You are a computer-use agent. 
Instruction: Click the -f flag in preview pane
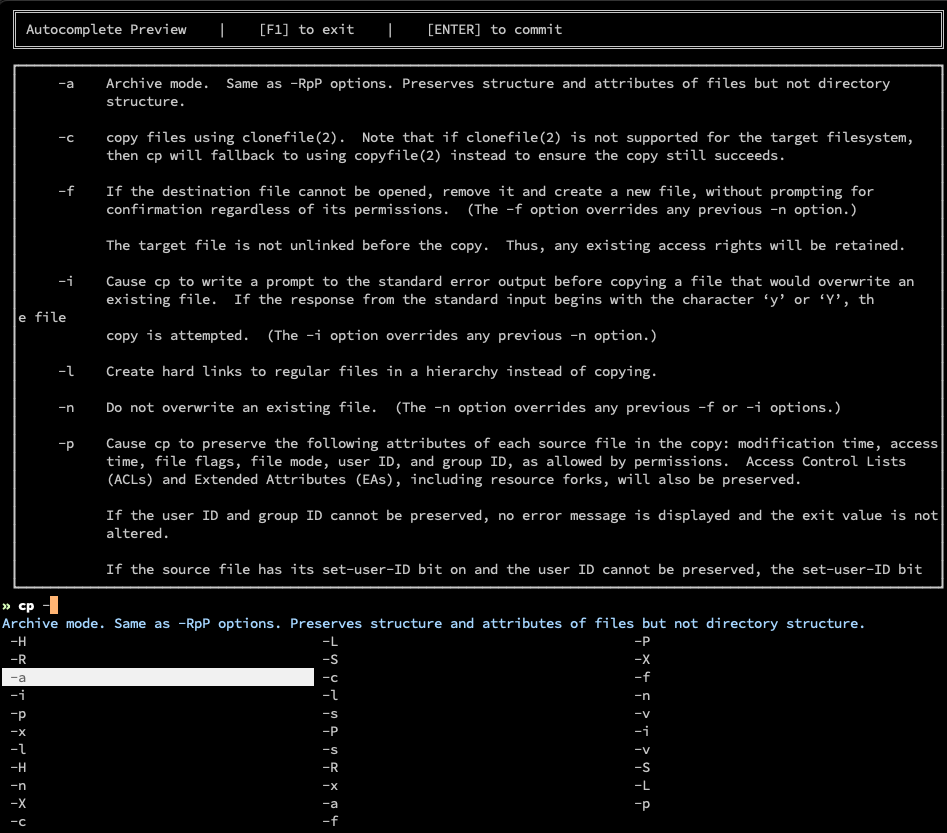pyautogui.click(x=66, y=192)
